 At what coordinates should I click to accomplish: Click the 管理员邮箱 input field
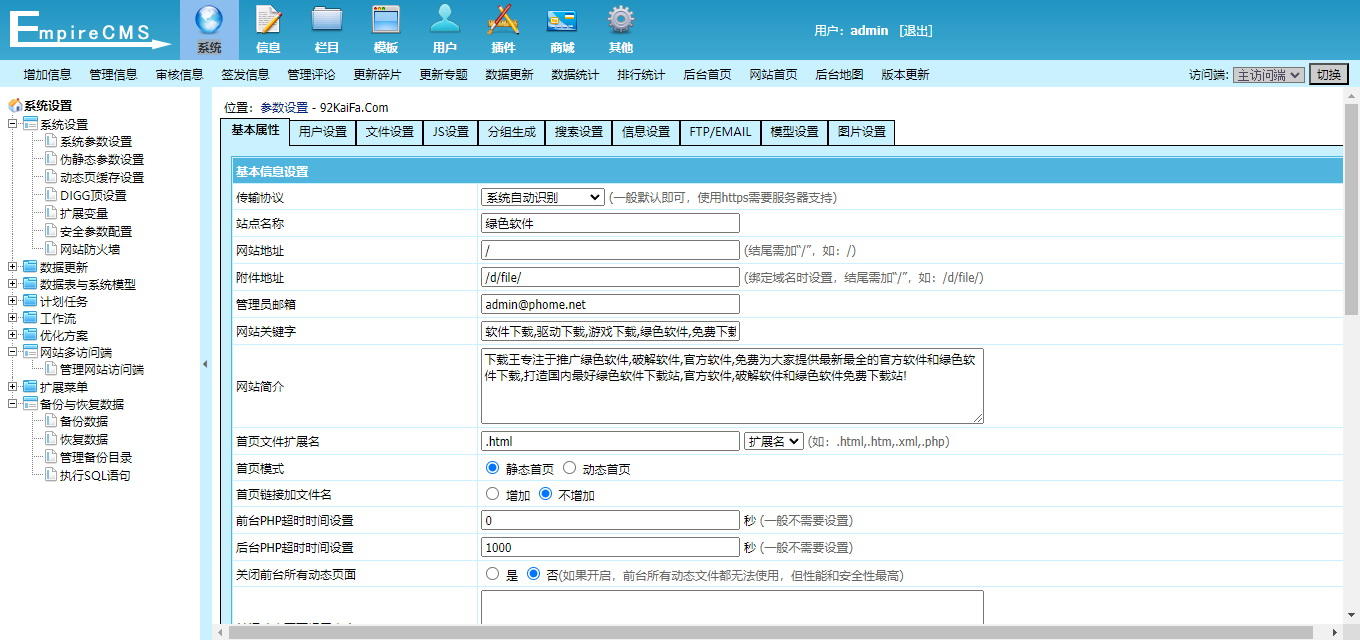click(610, 304)
